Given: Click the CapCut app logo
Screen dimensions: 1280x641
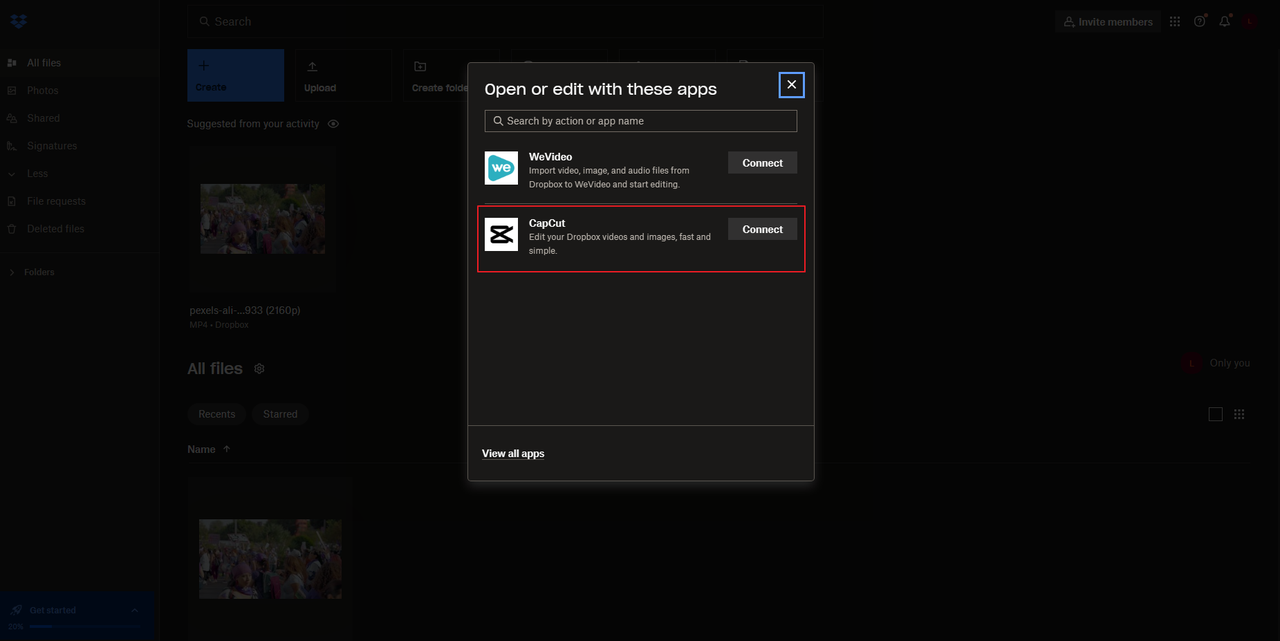Looking at the screenshot, I should 501,234.
